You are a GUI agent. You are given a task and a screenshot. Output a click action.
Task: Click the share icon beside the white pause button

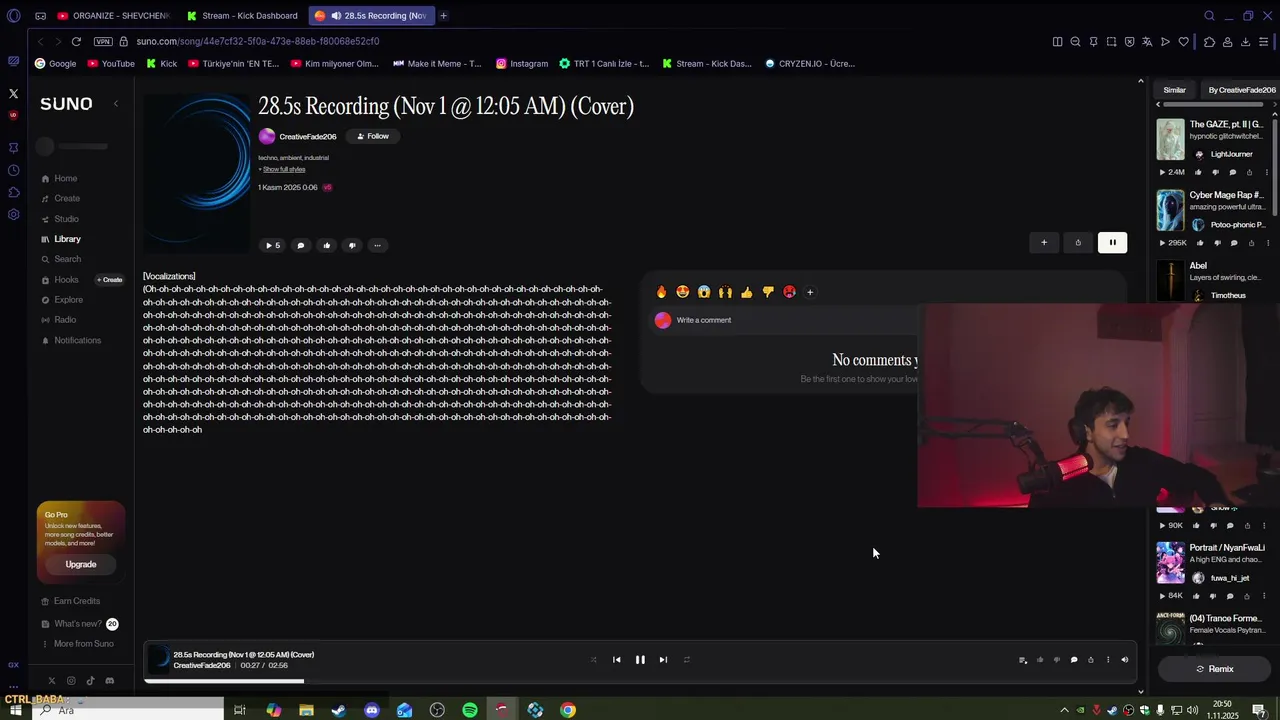click(1078, 242)
